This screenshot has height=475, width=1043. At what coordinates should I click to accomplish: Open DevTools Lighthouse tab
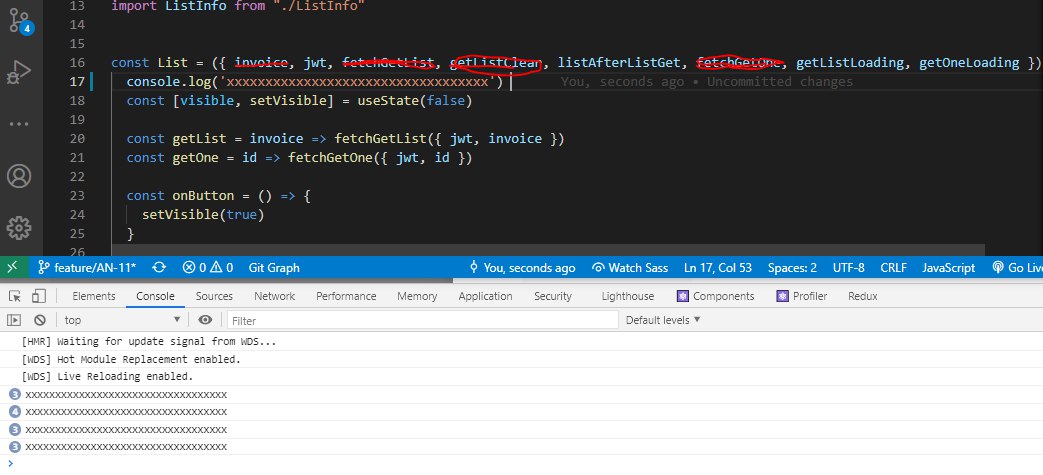click(x=627, y=296)
